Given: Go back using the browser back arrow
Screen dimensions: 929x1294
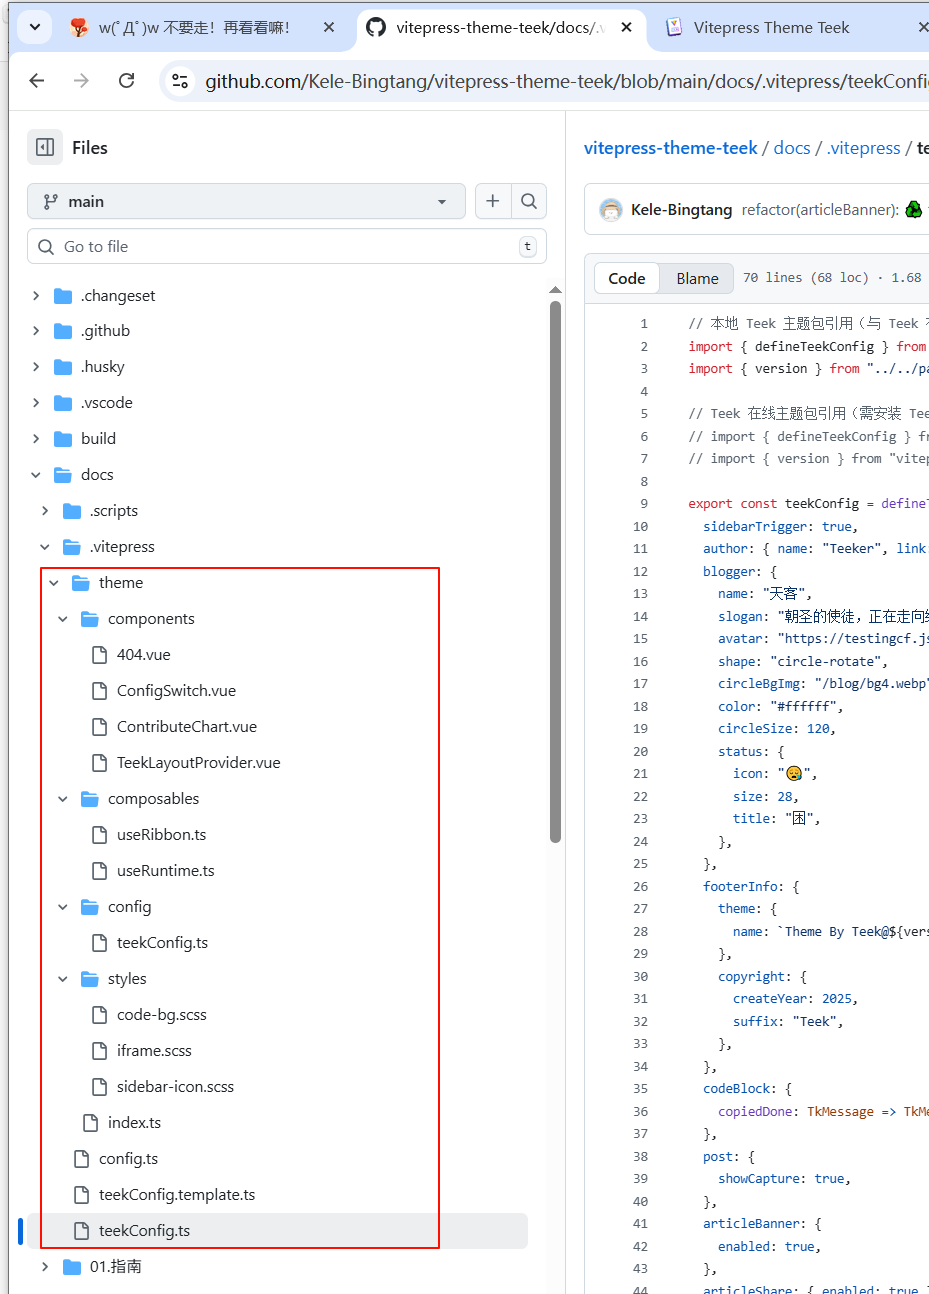Looking at the screenshot, I should [37, 81].
